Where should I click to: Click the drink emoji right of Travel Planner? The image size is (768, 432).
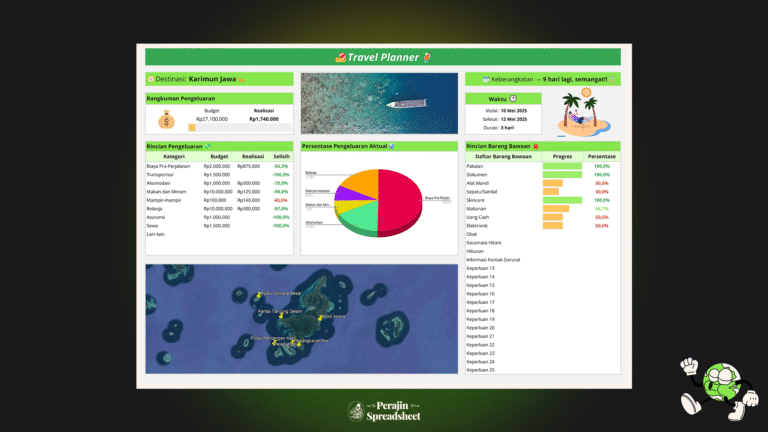[427, 57]
